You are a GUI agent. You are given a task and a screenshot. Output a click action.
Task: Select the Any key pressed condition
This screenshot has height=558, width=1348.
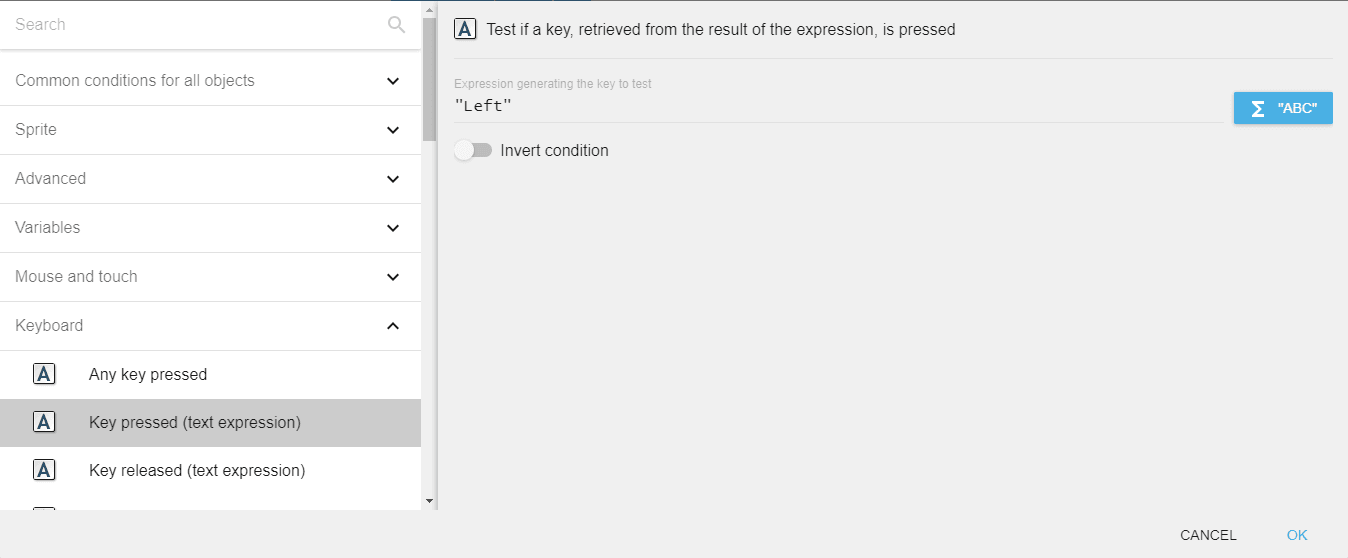tap(148, 374)
